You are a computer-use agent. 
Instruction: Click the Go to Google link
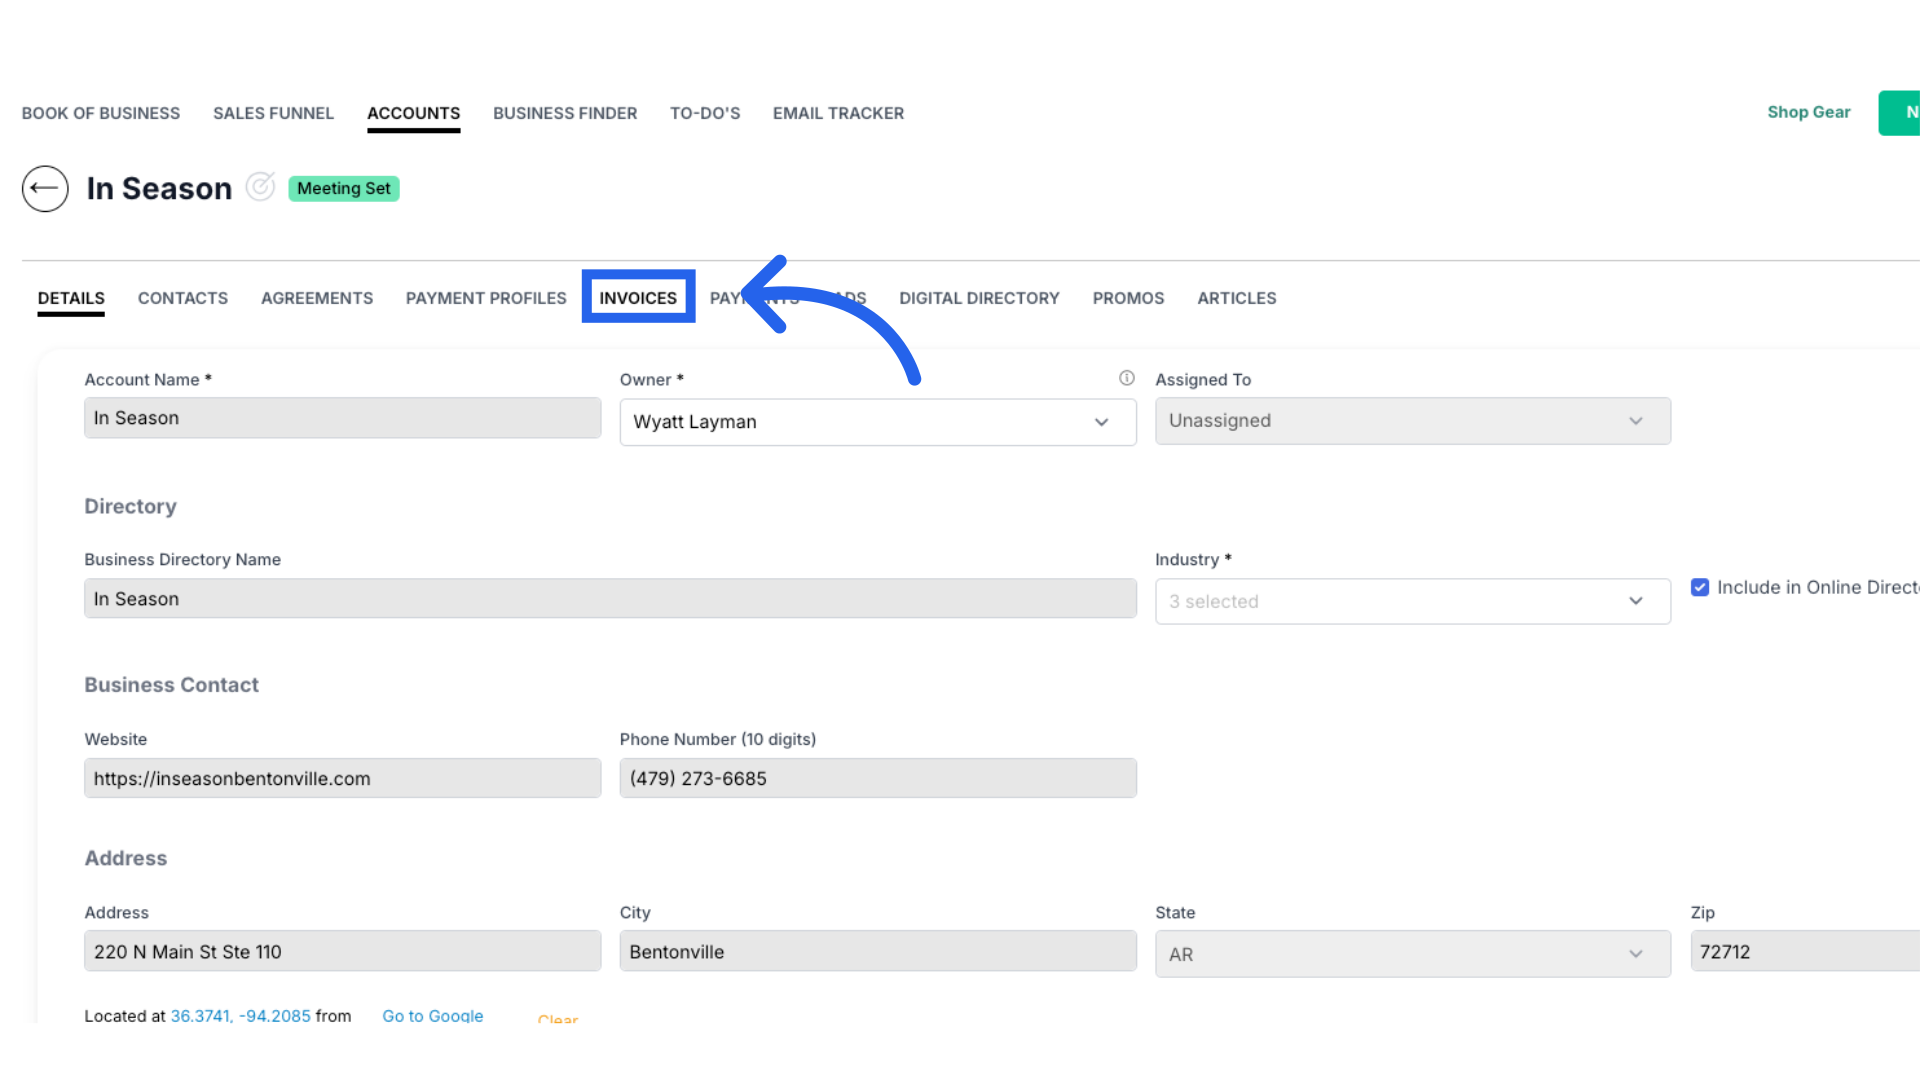pyautogui.click(x=433, y=1015)
